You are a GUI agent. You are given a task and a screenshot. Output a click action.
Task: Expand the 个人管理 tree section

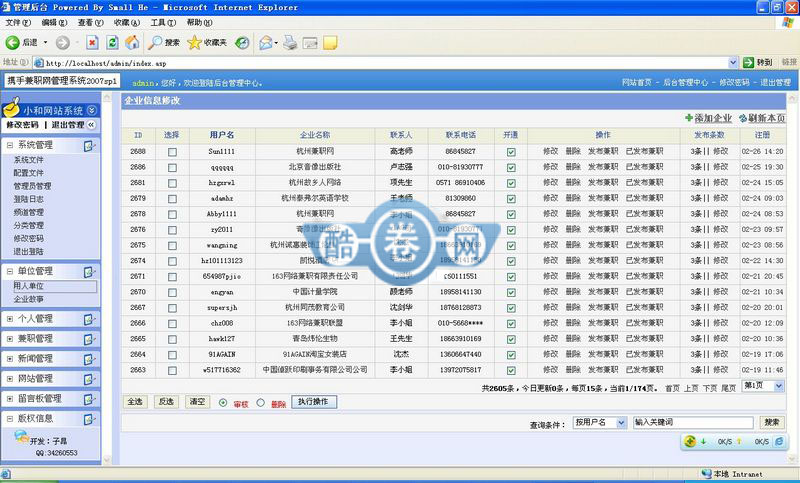point(10,319)
